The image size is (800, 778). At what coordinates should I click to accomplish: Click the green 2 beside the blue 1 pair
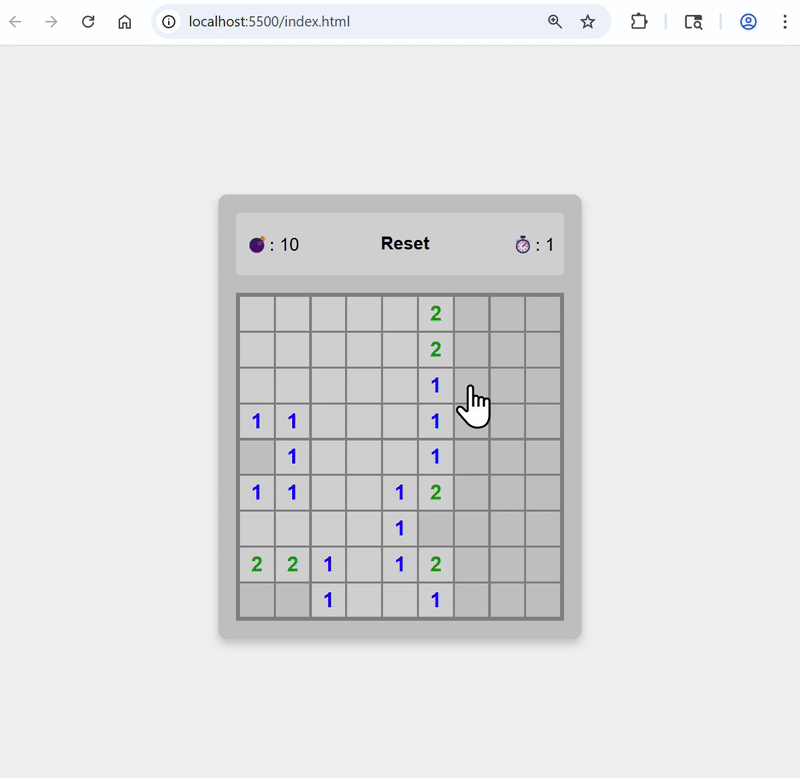(435, 492)
